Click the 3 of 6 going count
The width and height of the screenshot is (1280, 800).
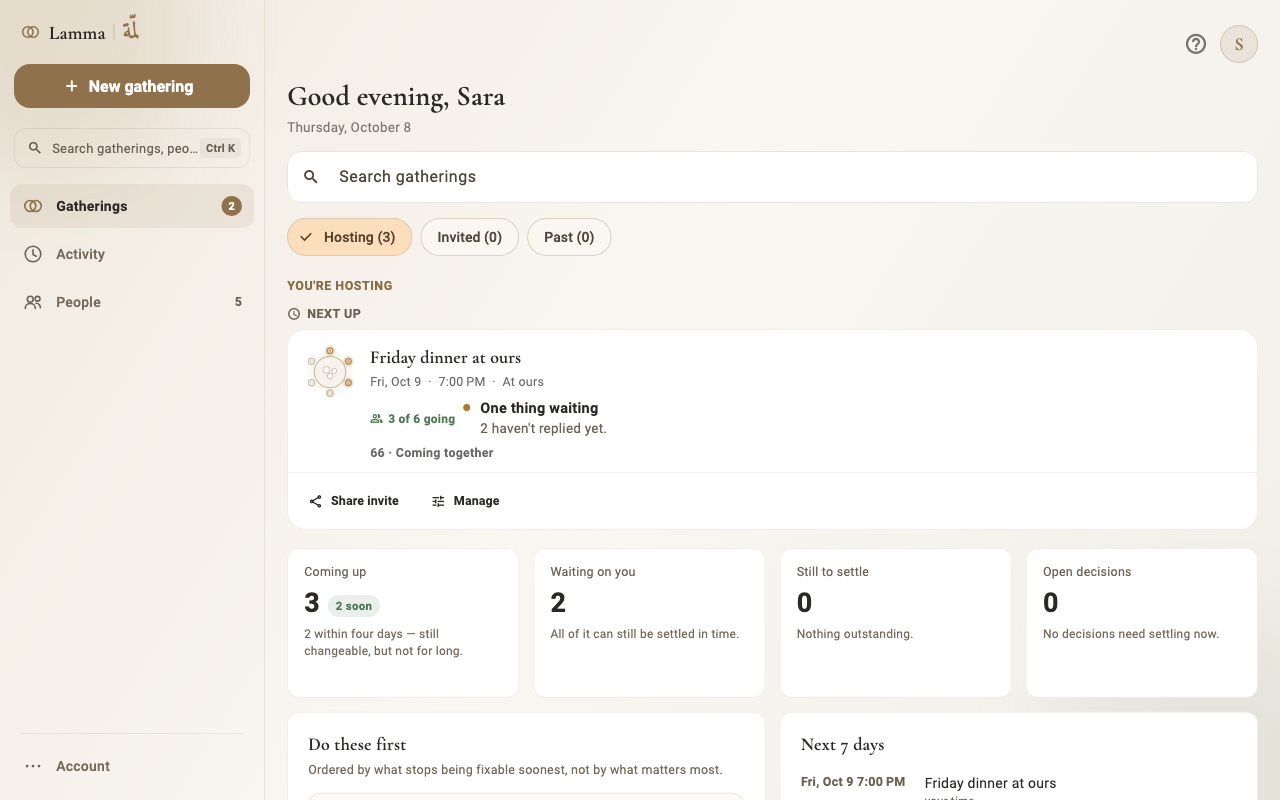(421, 419)
